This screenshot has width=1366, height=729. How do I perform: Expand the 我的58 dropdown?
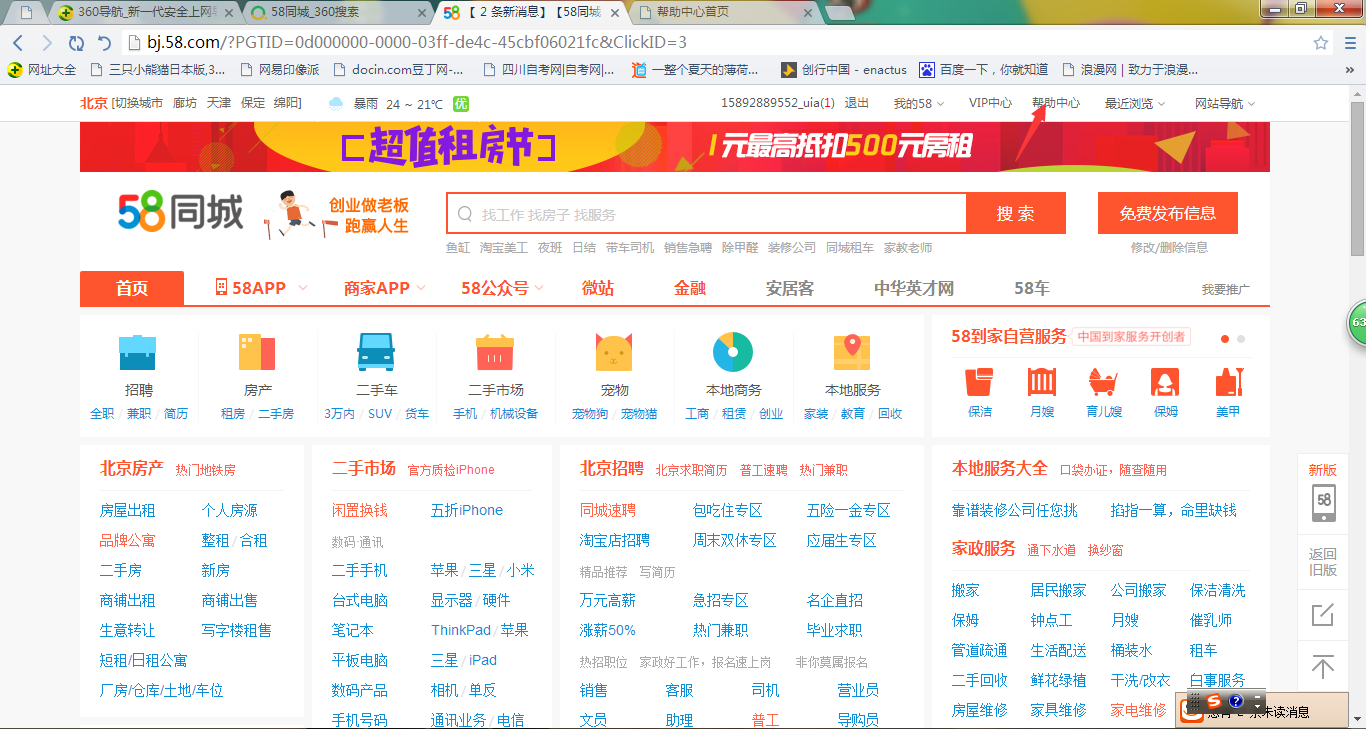918,103
